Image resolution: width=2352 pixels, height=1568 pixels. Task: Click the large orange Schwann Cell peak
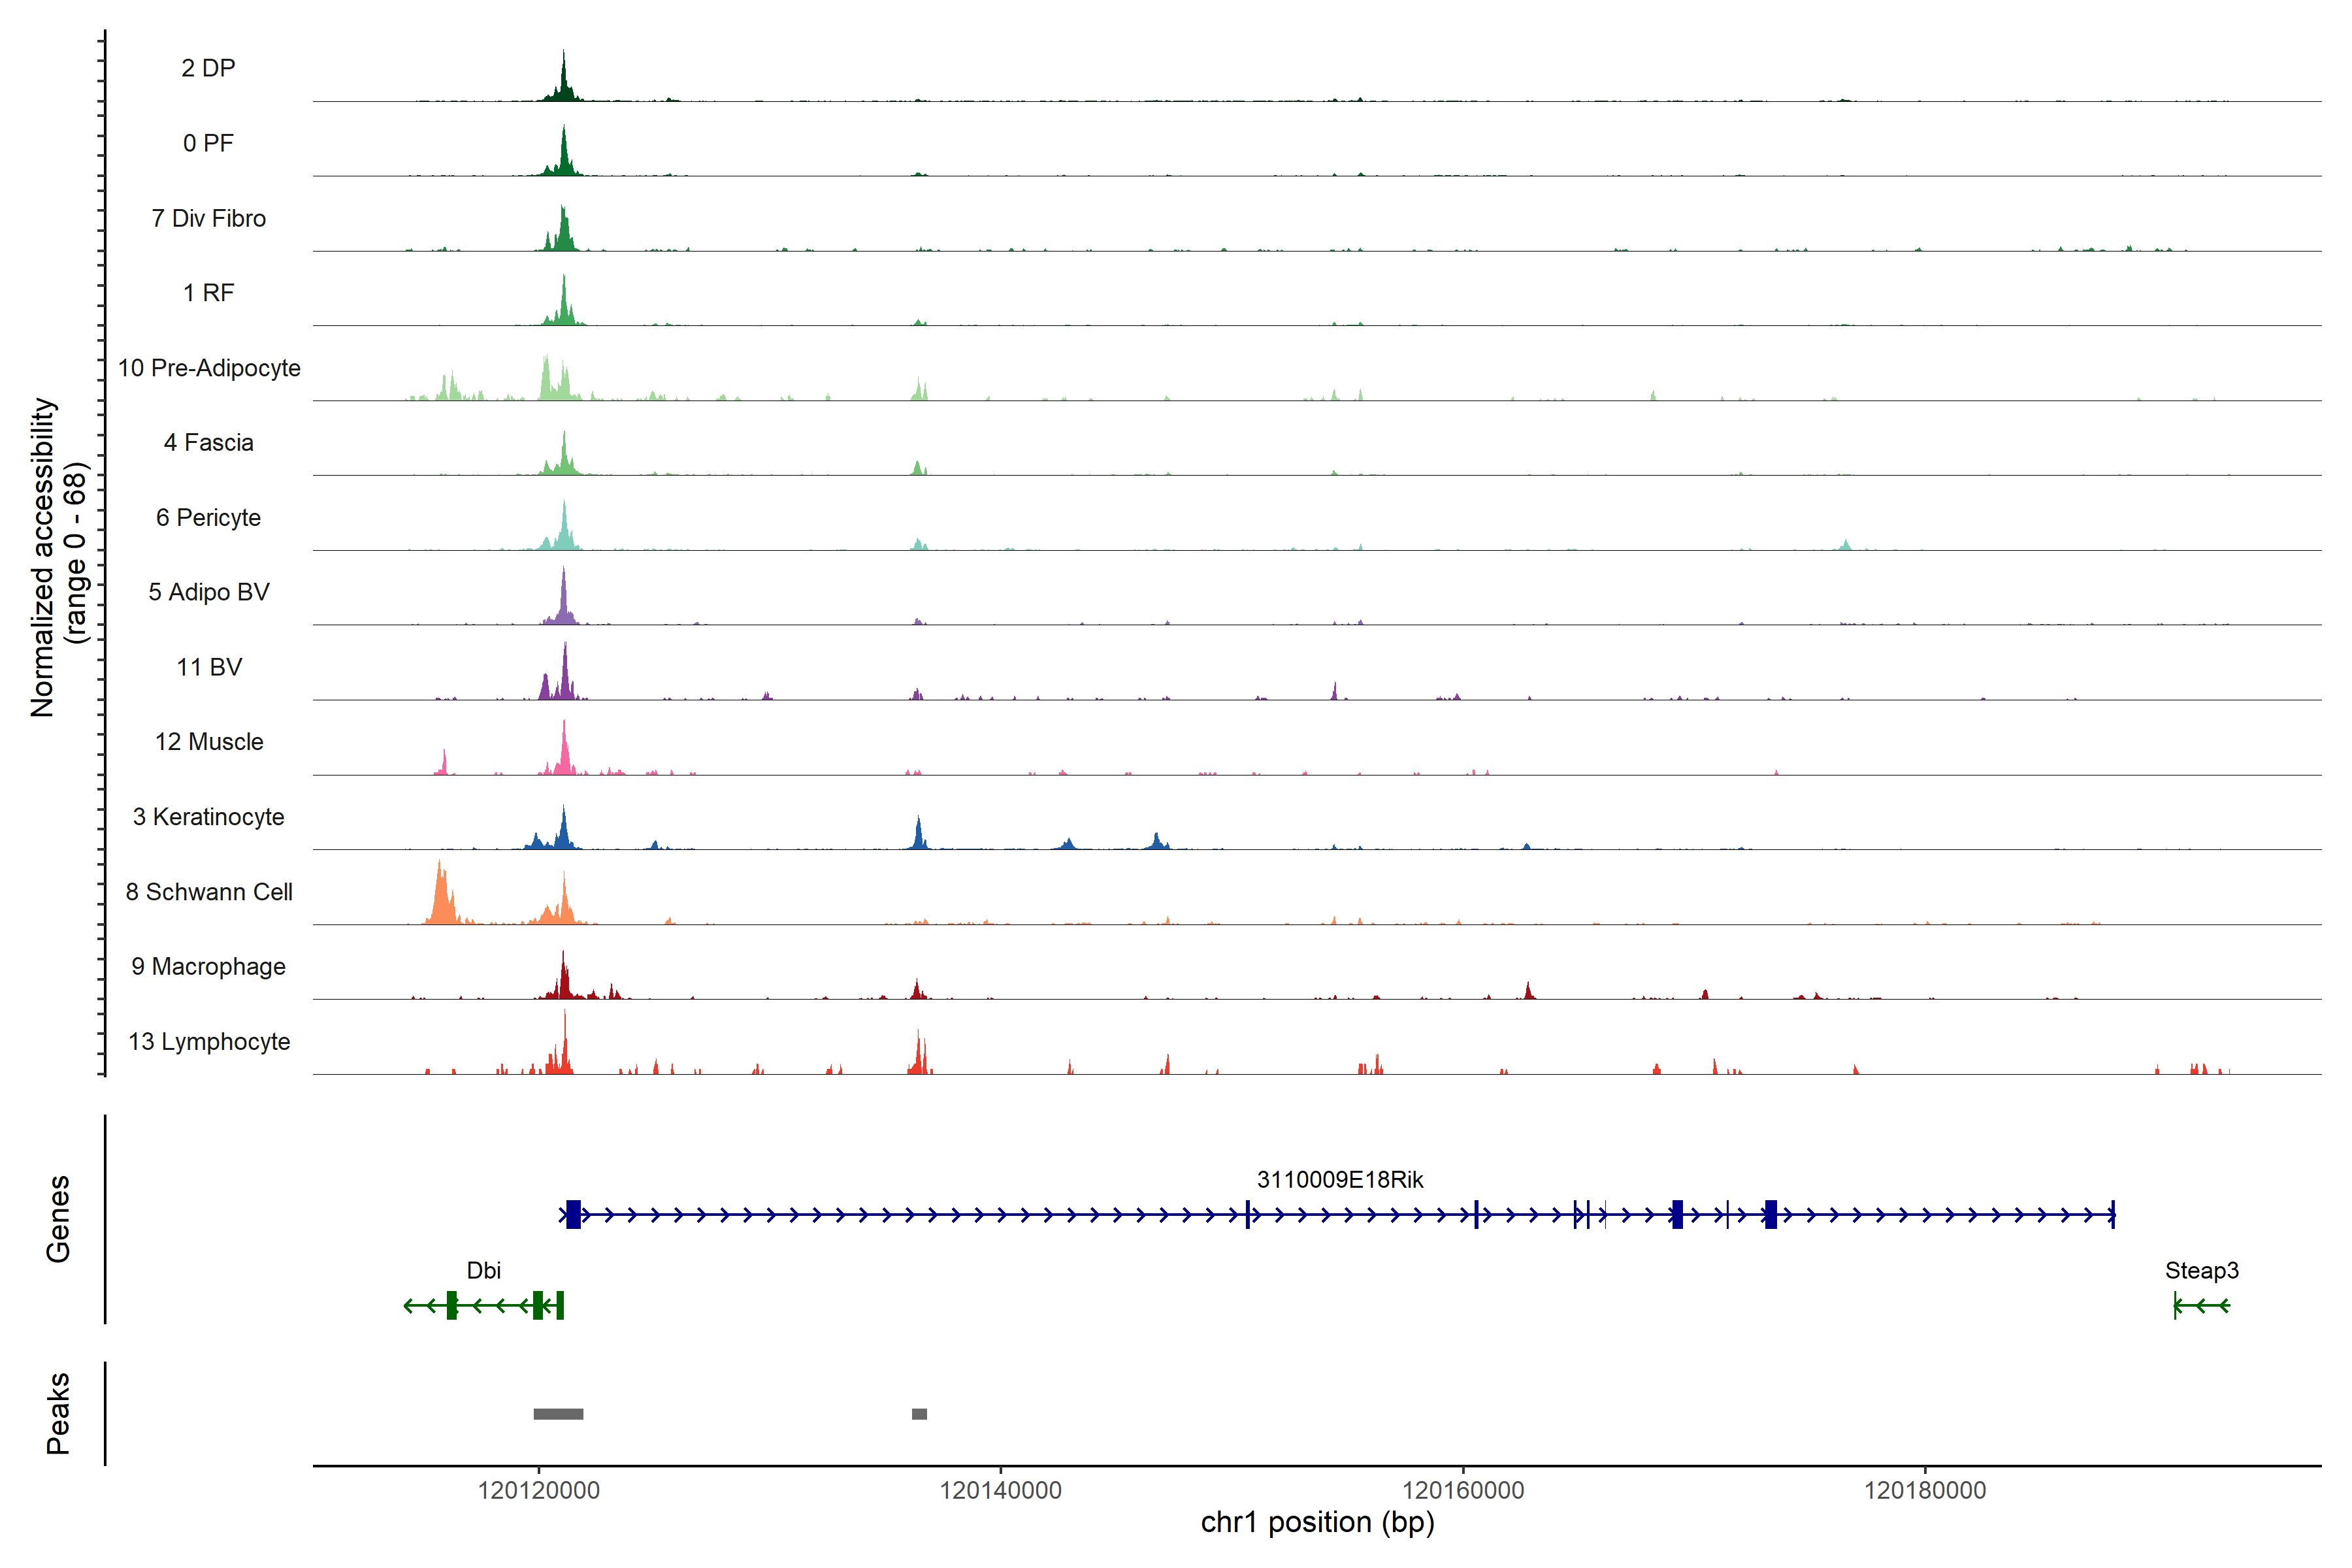tap(441, 898)
